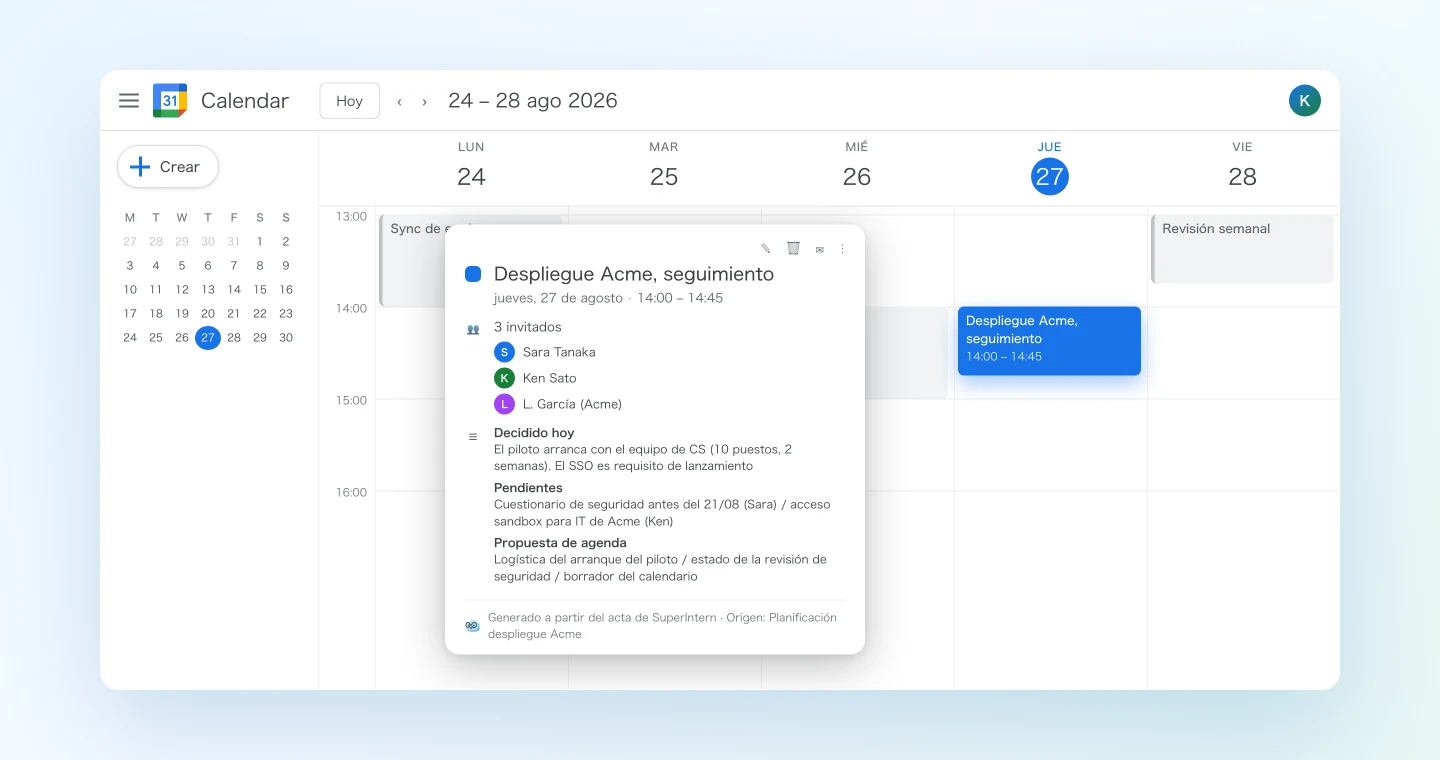Viewport: 1440px width, 760px height.
Task: Select 17 in the mini calendar
Action: coord(130,314)
